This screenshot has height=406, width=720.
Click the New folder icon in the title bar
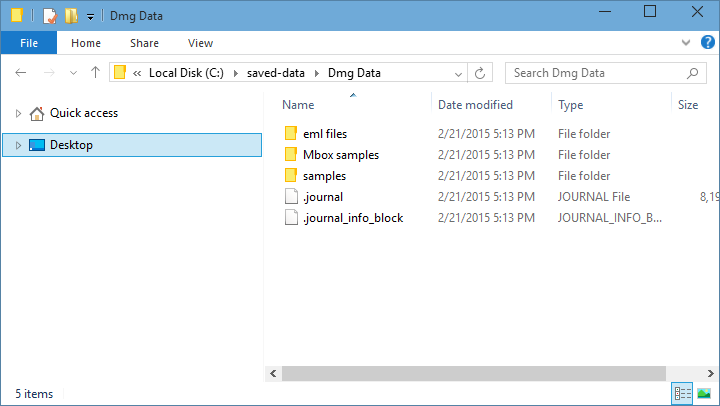click(x=71, y=16)
